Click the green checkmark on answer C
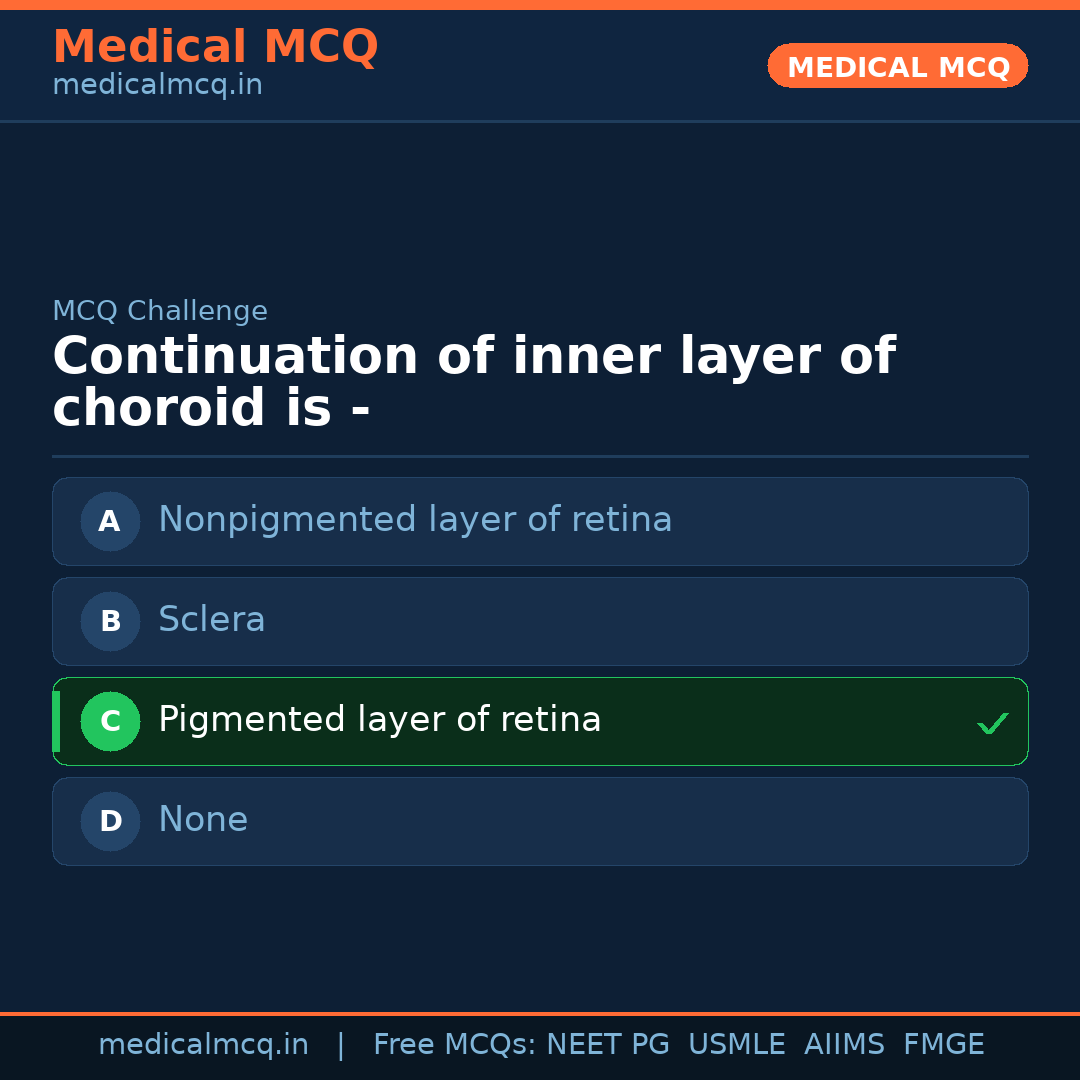 pyautogui.click(x=993, y=721)
